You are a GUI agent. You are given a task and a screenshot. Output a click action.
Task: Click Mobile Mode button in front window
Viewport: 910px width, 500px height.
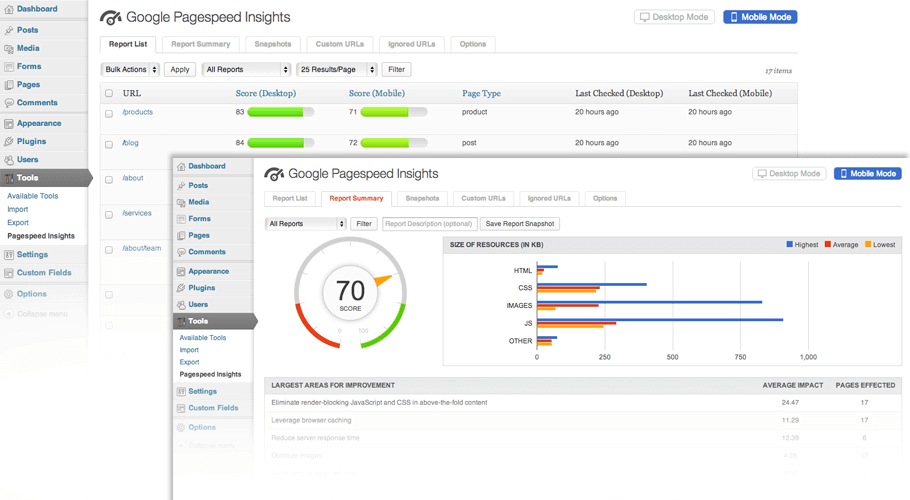868,173
